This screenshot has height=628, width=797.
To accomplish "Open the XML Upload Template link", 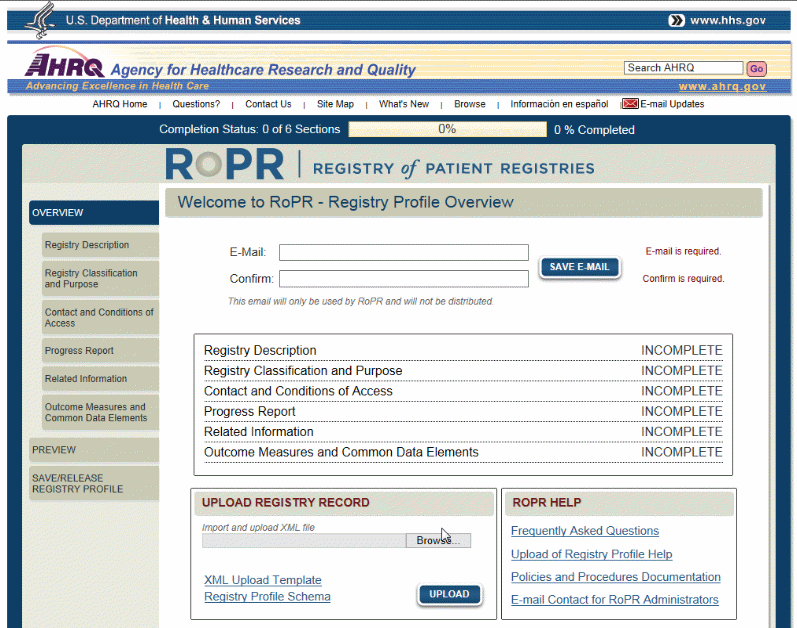I will coord(263,580).
